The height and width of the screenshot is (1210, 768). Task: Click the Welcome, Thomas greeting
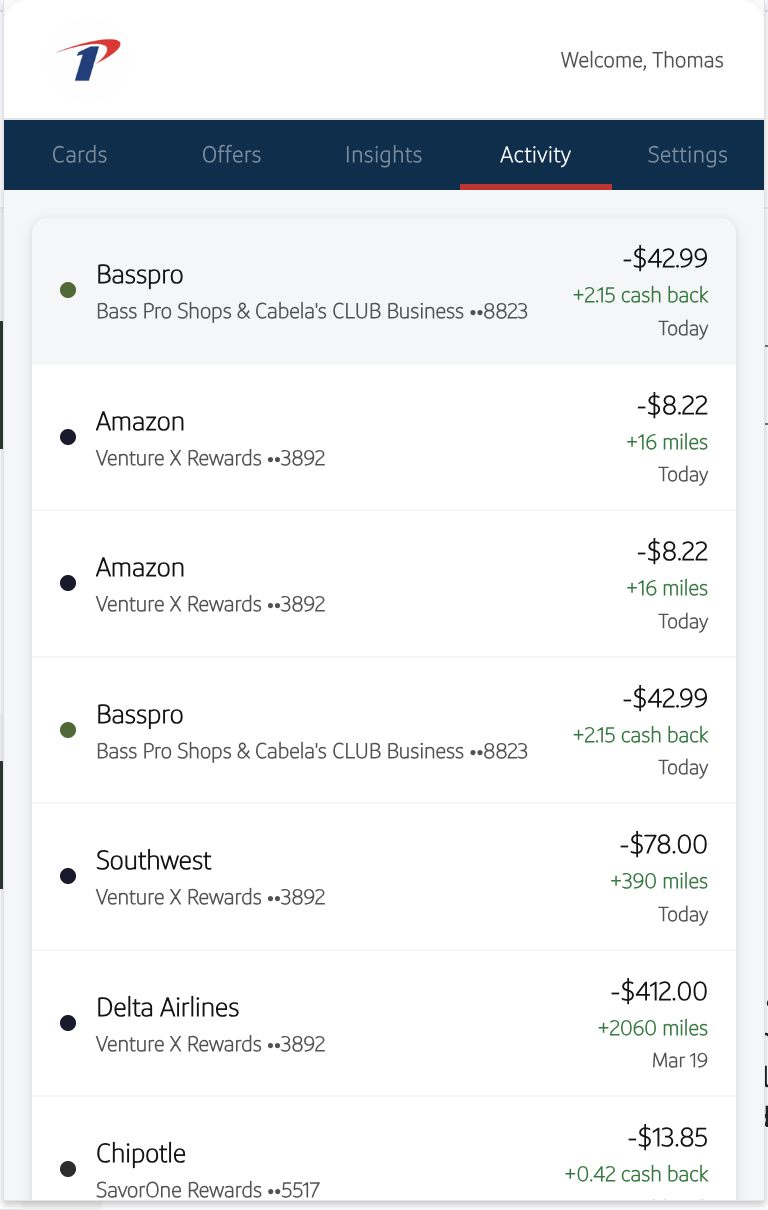pyautogui.click(x=642, y=60)
